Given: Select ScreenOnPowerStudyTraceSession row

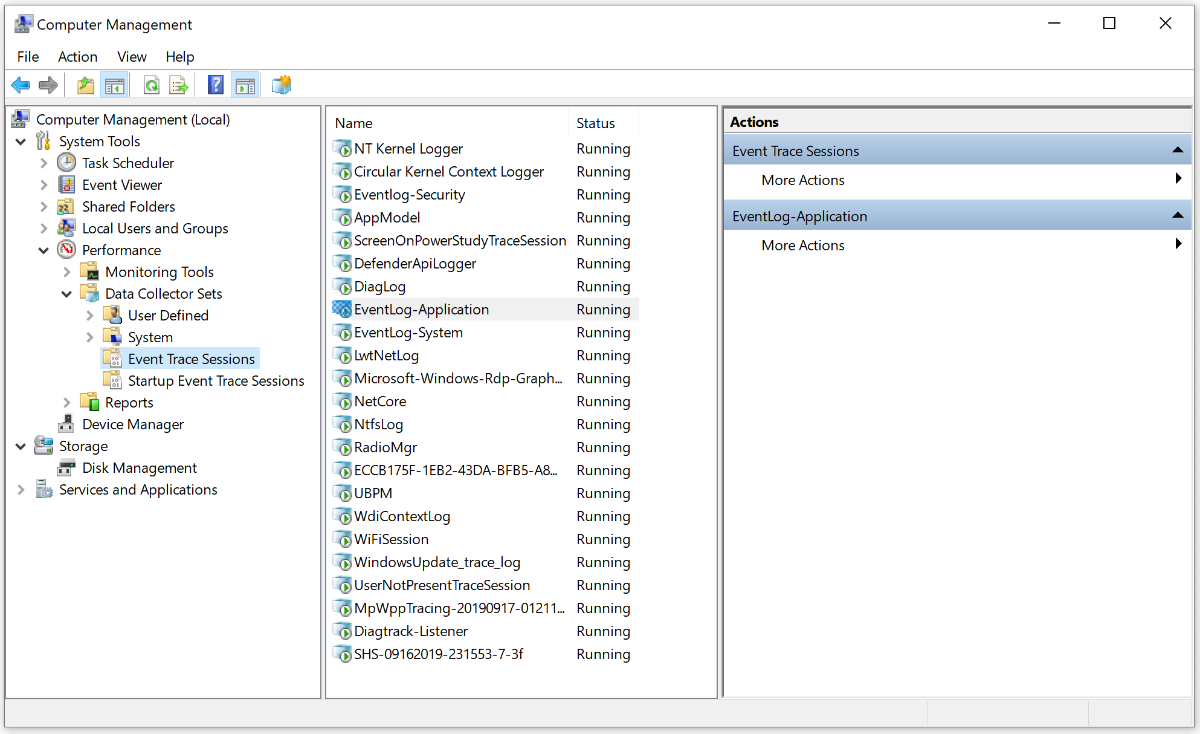Looking at the screenshot, I should click(x=484, y=240).
